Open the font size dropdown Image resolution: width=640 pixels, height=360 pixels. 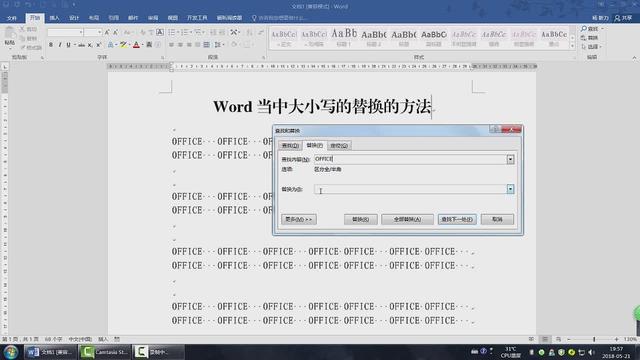click(99, 32)
